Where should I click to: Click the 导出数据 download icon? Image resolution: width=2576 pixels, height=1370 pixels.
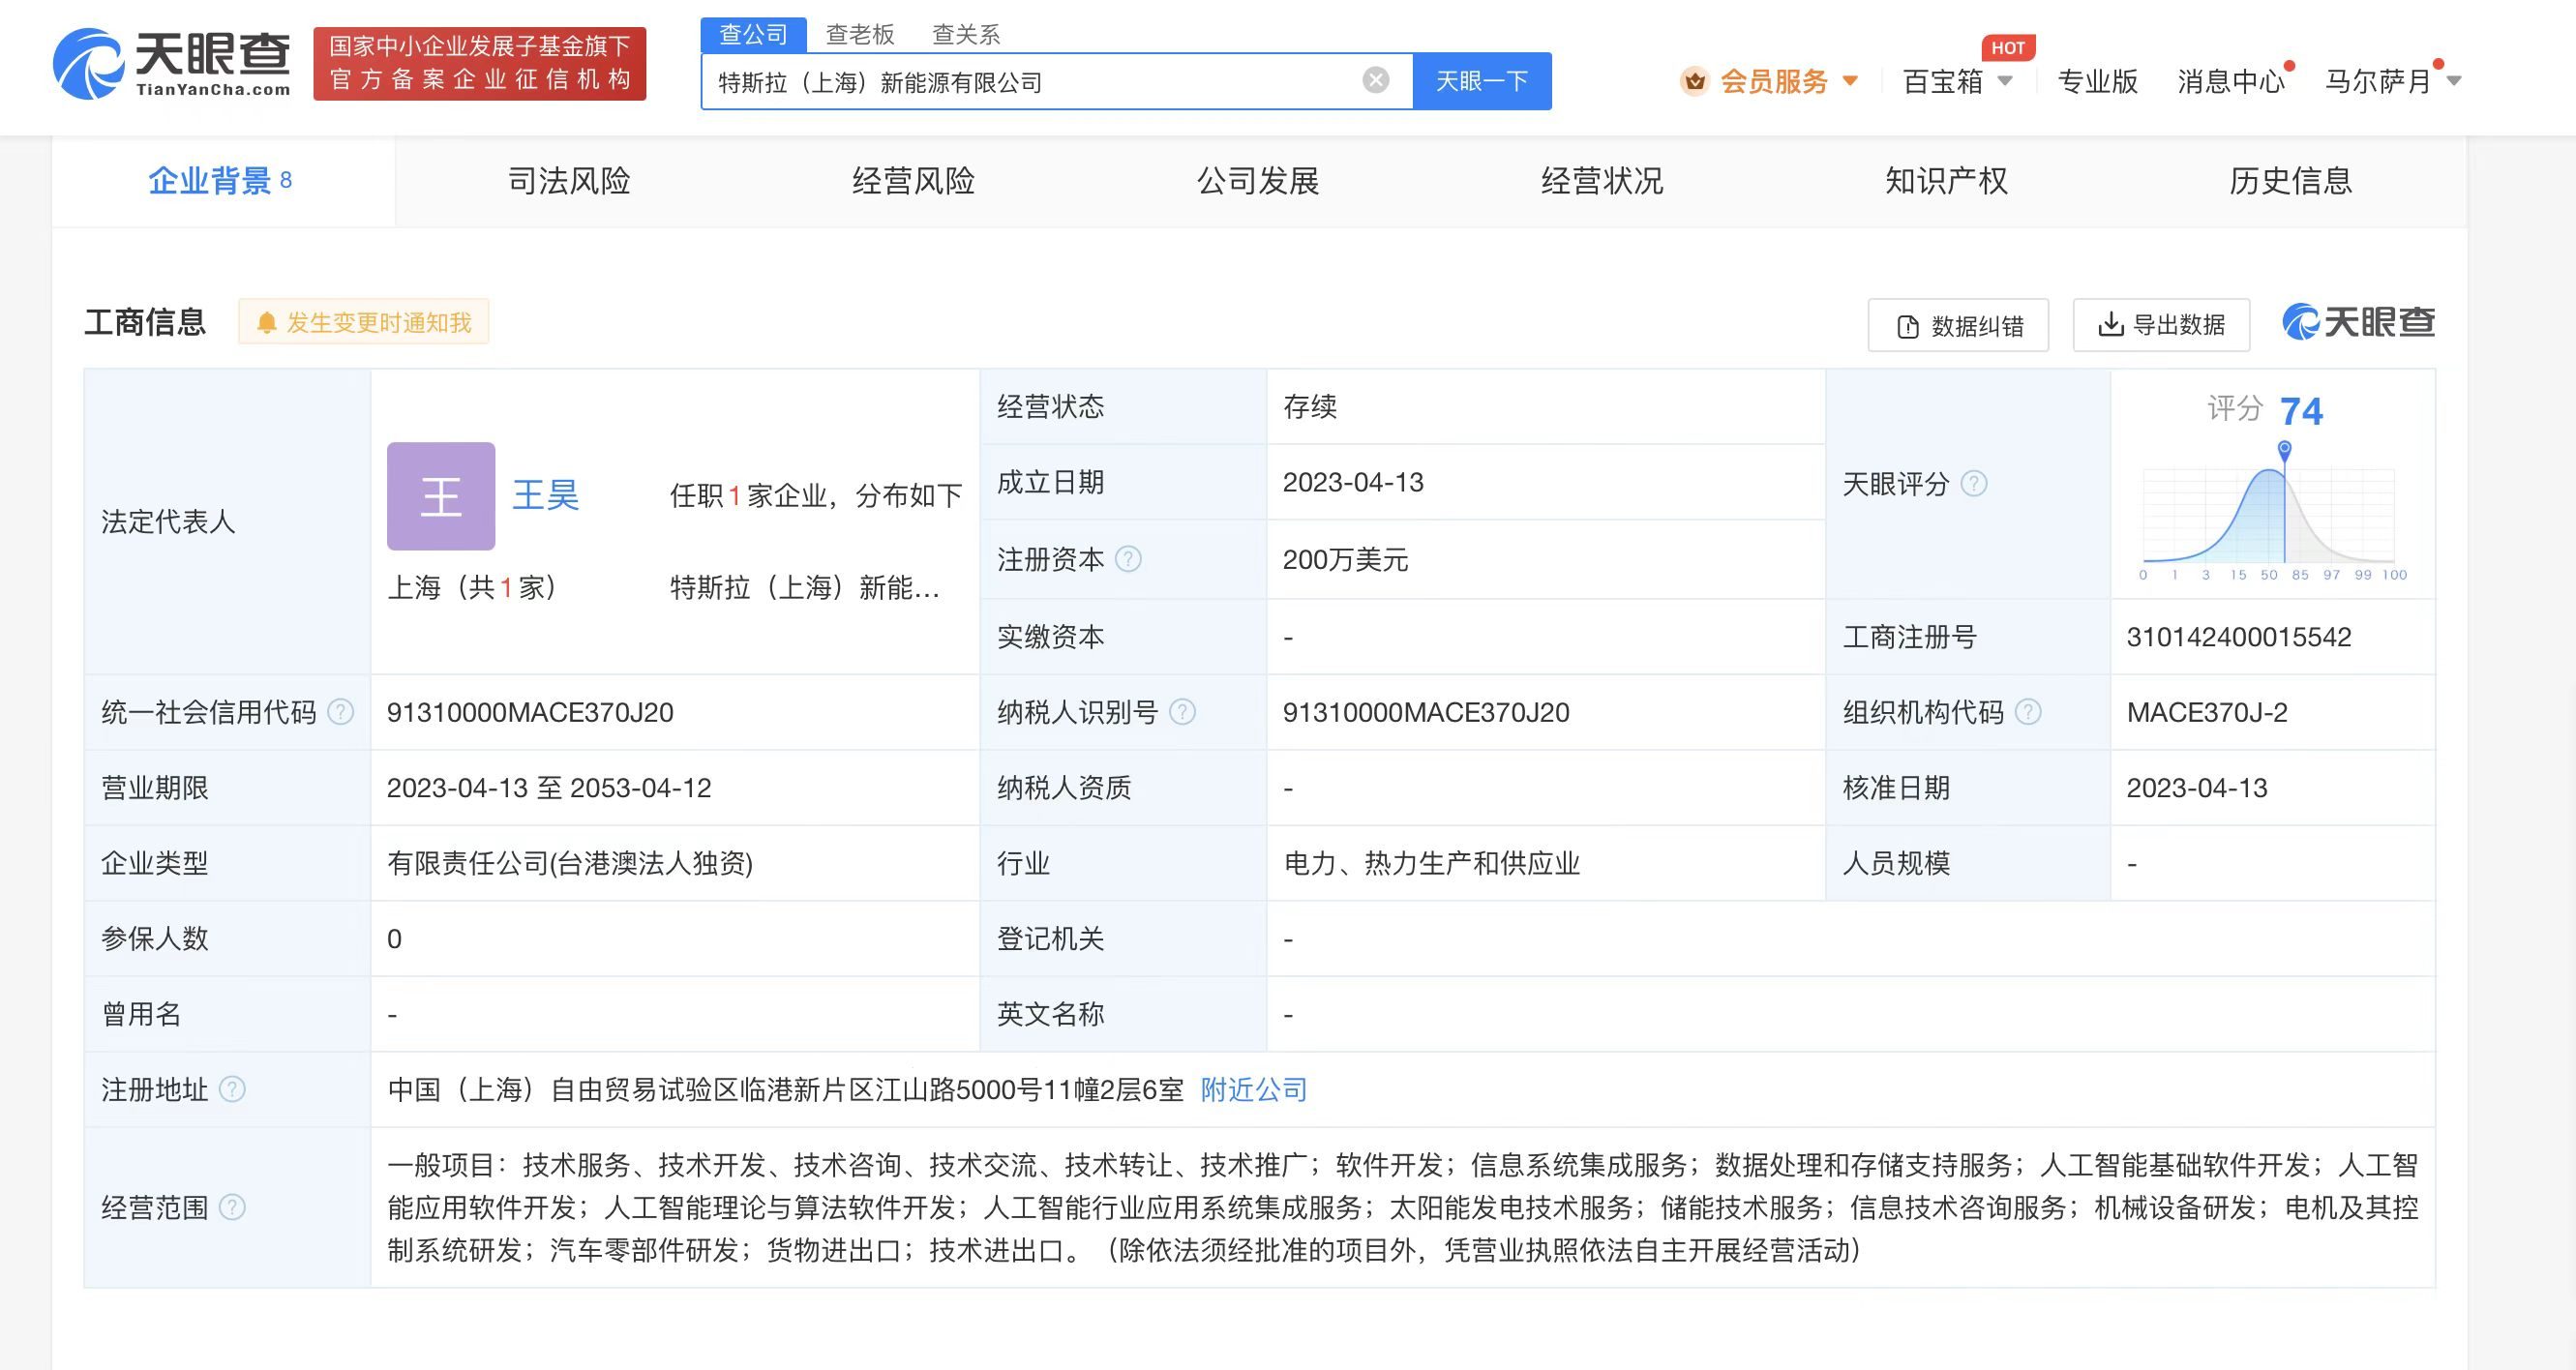[x=2110, y=325]
